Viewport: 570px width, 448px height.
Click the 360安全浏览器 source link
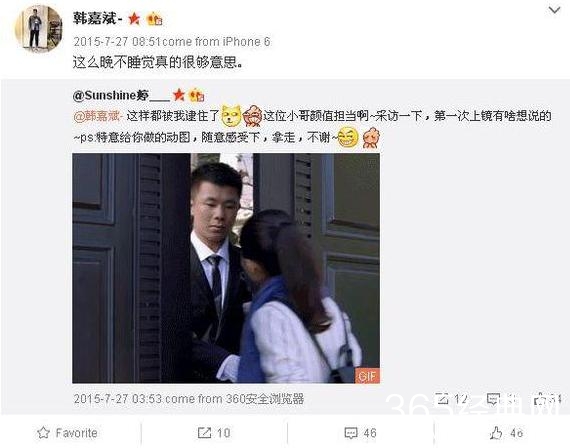pos(265,399)
